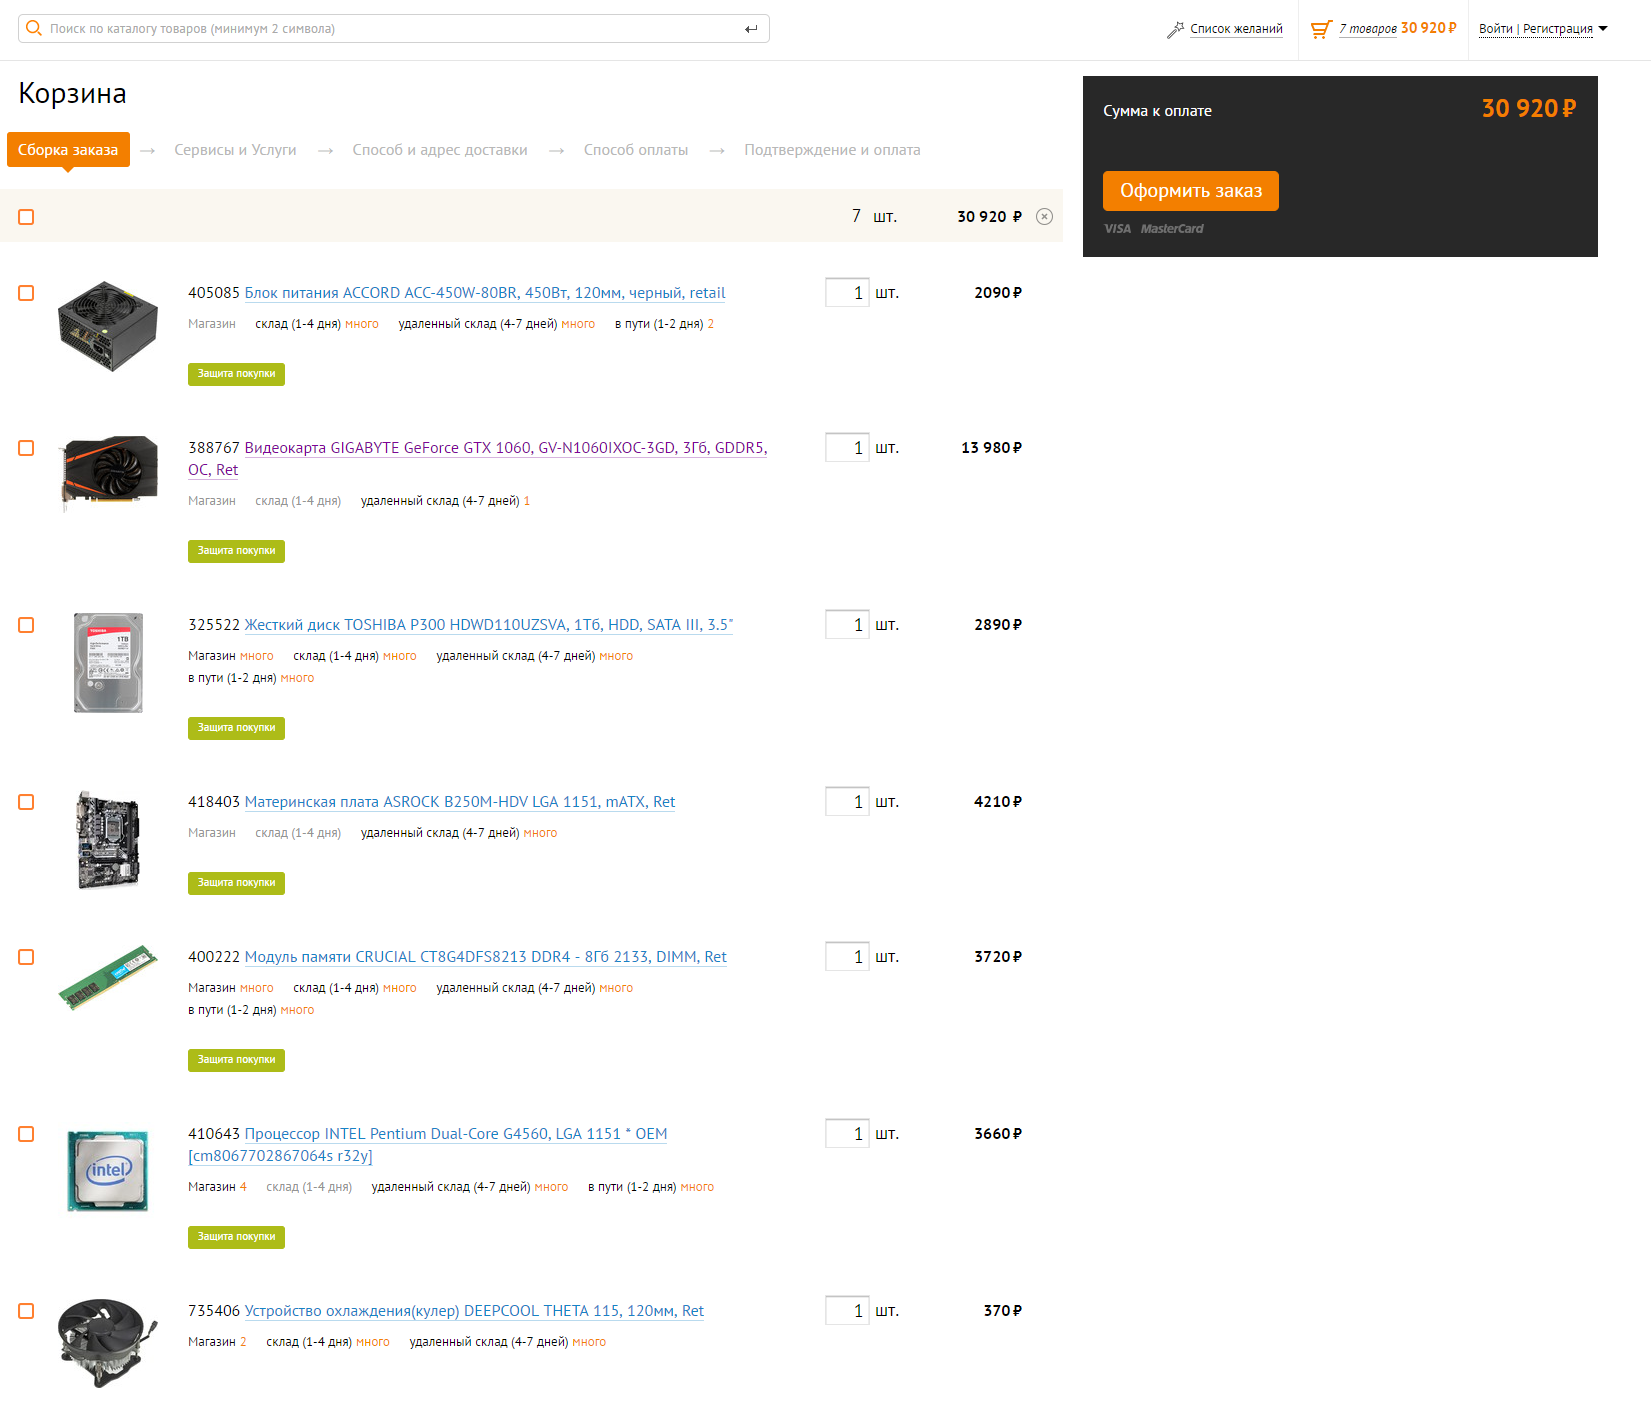This screenshot has width=1651, height=1413.
Task: Click Защита покупки badge under ACCORD power supply
Action: (x=236, y=374)
